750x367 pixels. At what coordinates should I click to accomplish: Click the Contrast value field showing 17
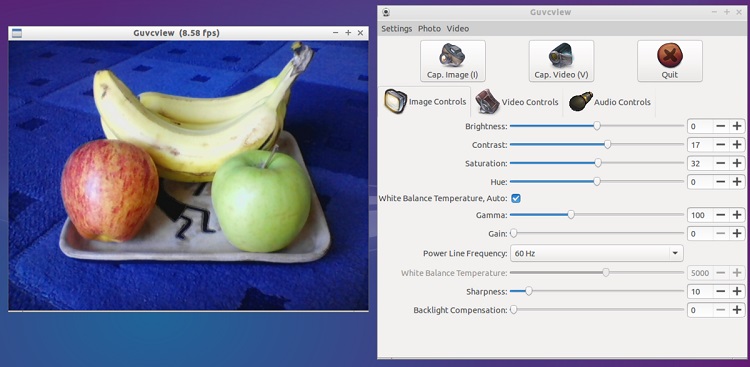point(700,145)
